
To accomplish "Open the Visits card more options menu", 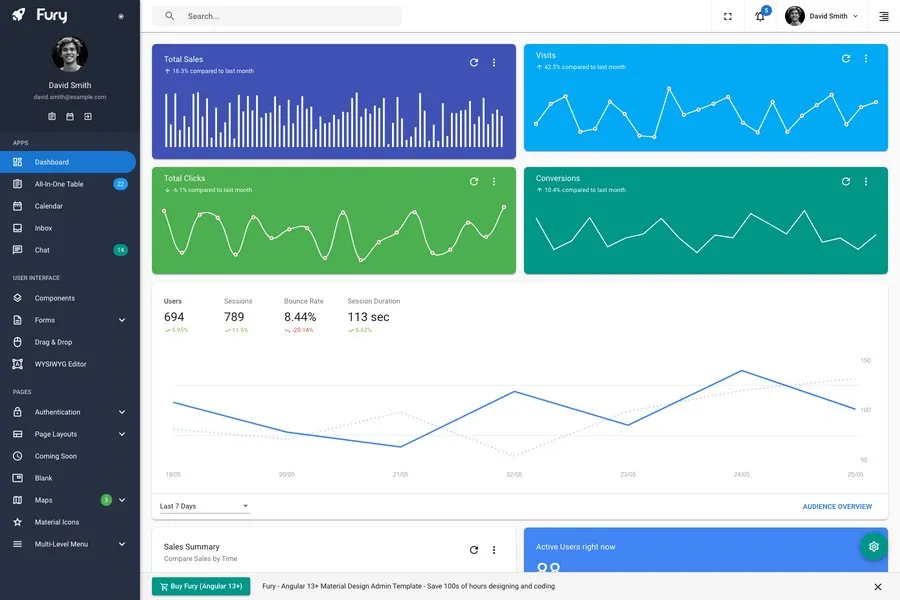I will click(x=866, y=59).
